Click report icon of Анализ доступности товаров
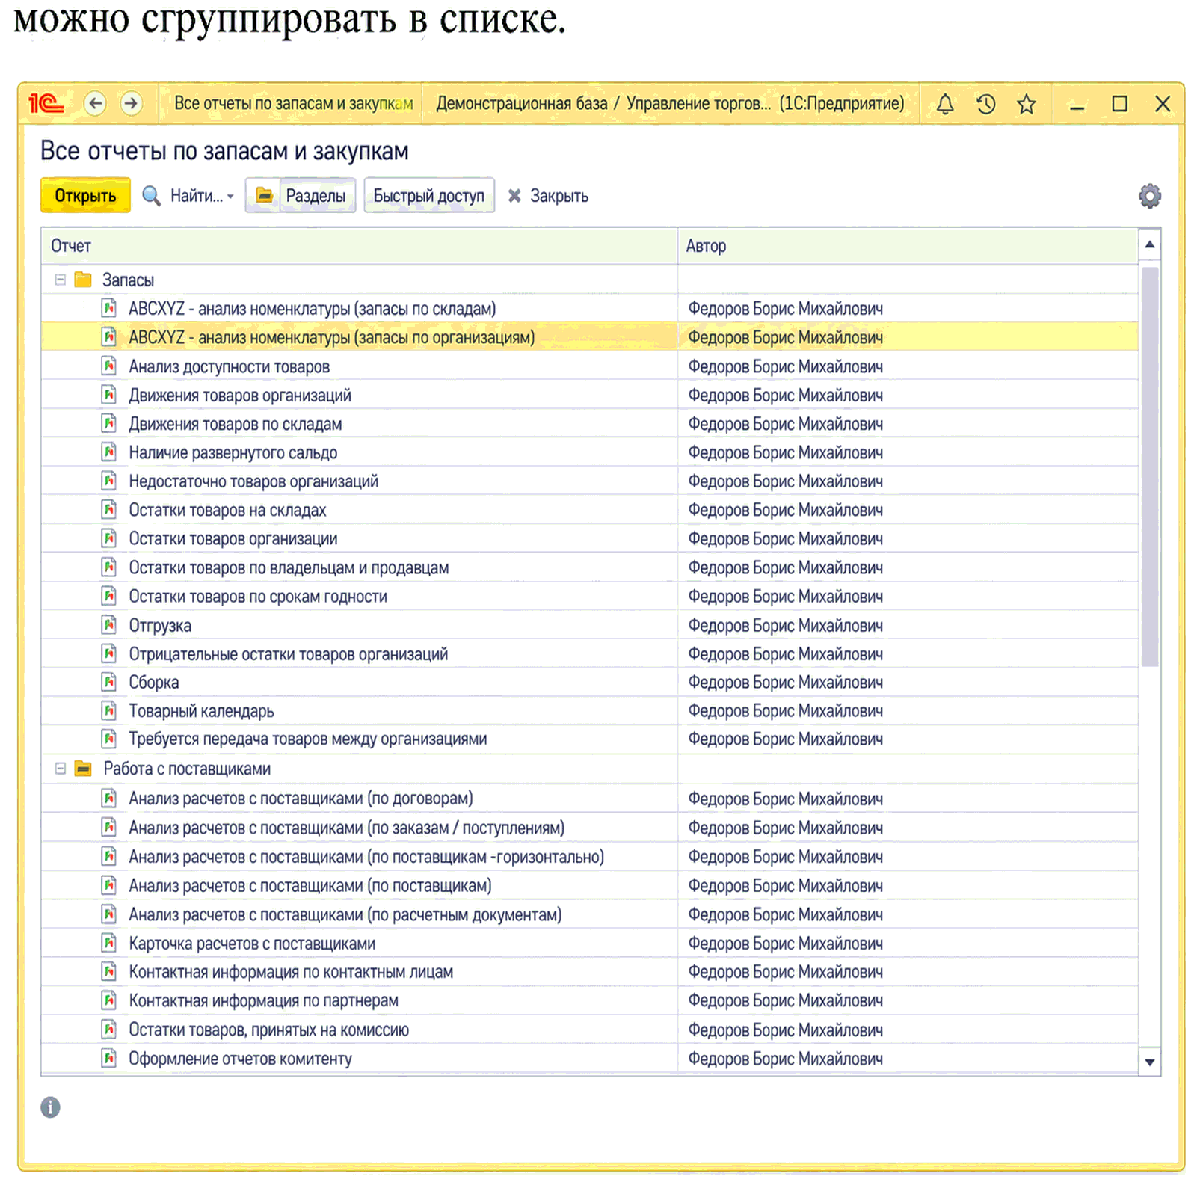 tap(109, 366)
